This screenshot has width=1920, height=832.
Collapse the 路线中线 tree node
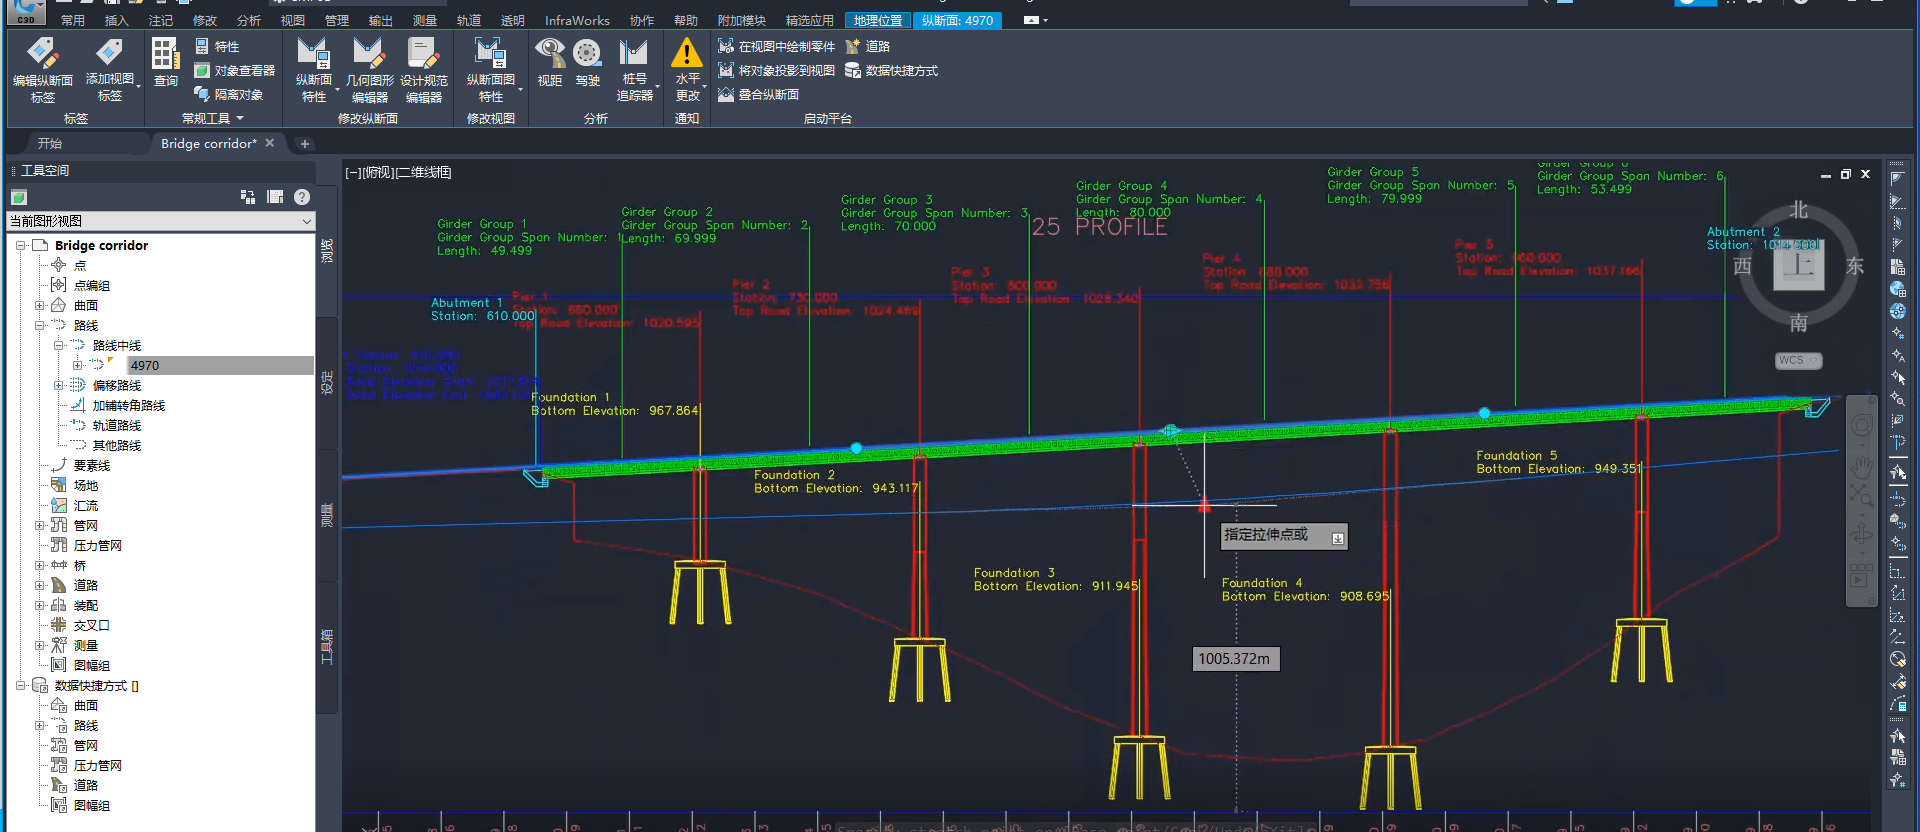coord(58,345)
